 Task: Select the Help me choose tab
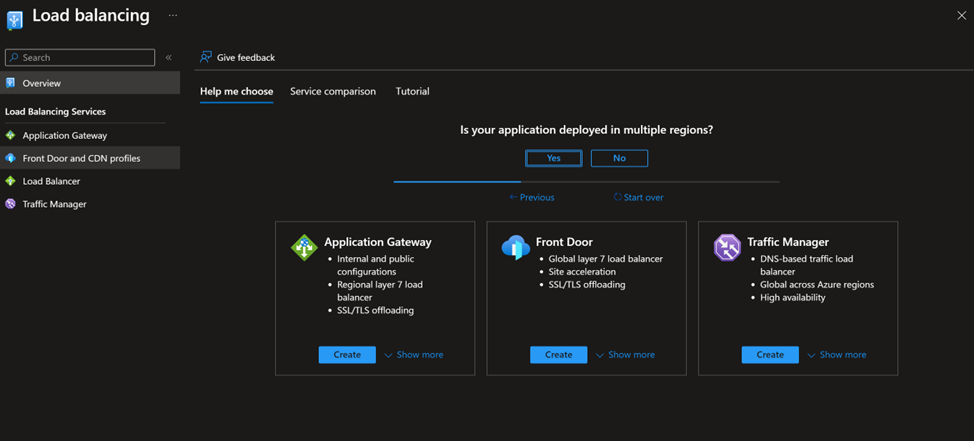(x=237, y=91)
